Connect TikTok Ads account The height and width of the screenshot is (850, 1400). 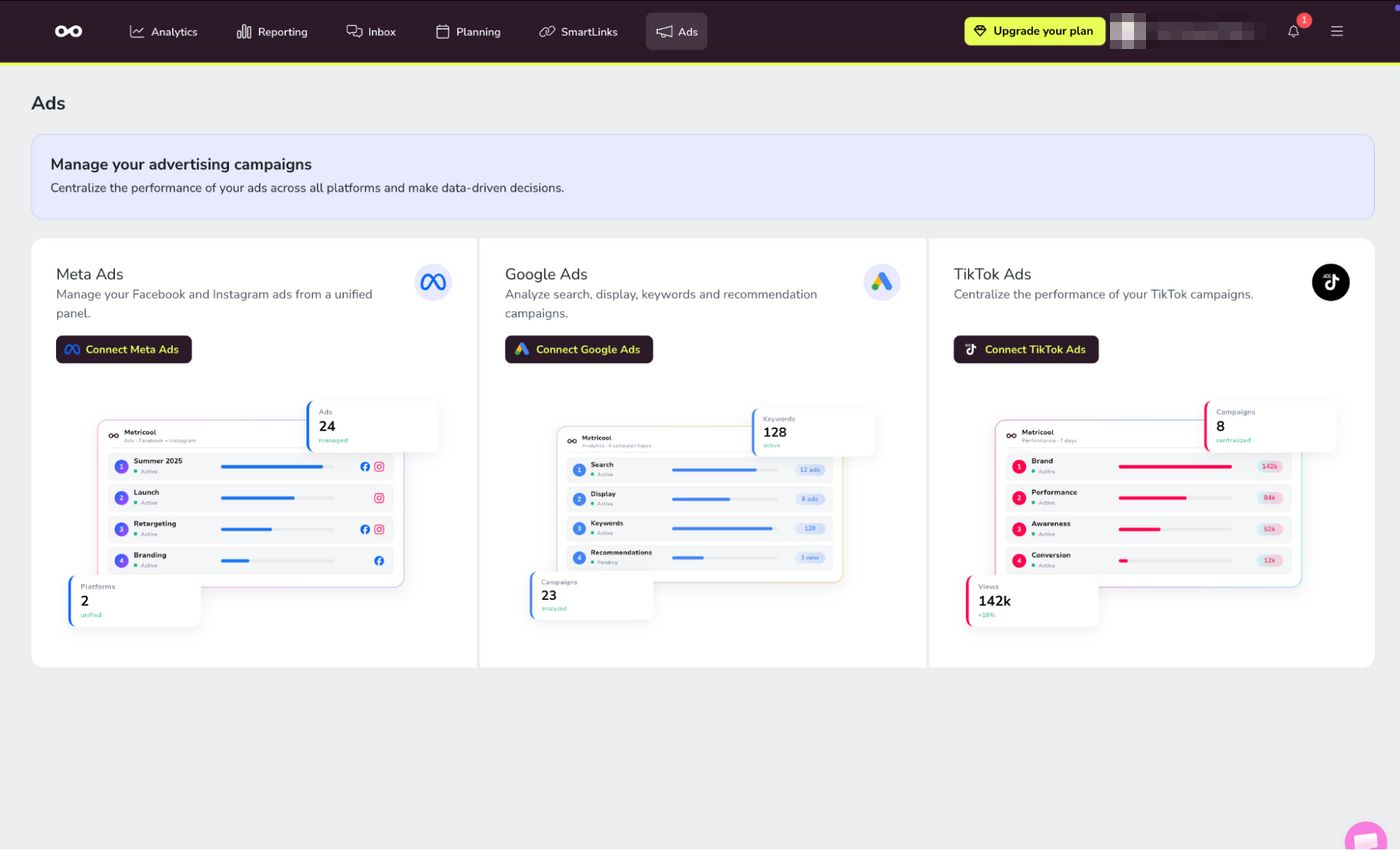click(x=1026, y=349)
